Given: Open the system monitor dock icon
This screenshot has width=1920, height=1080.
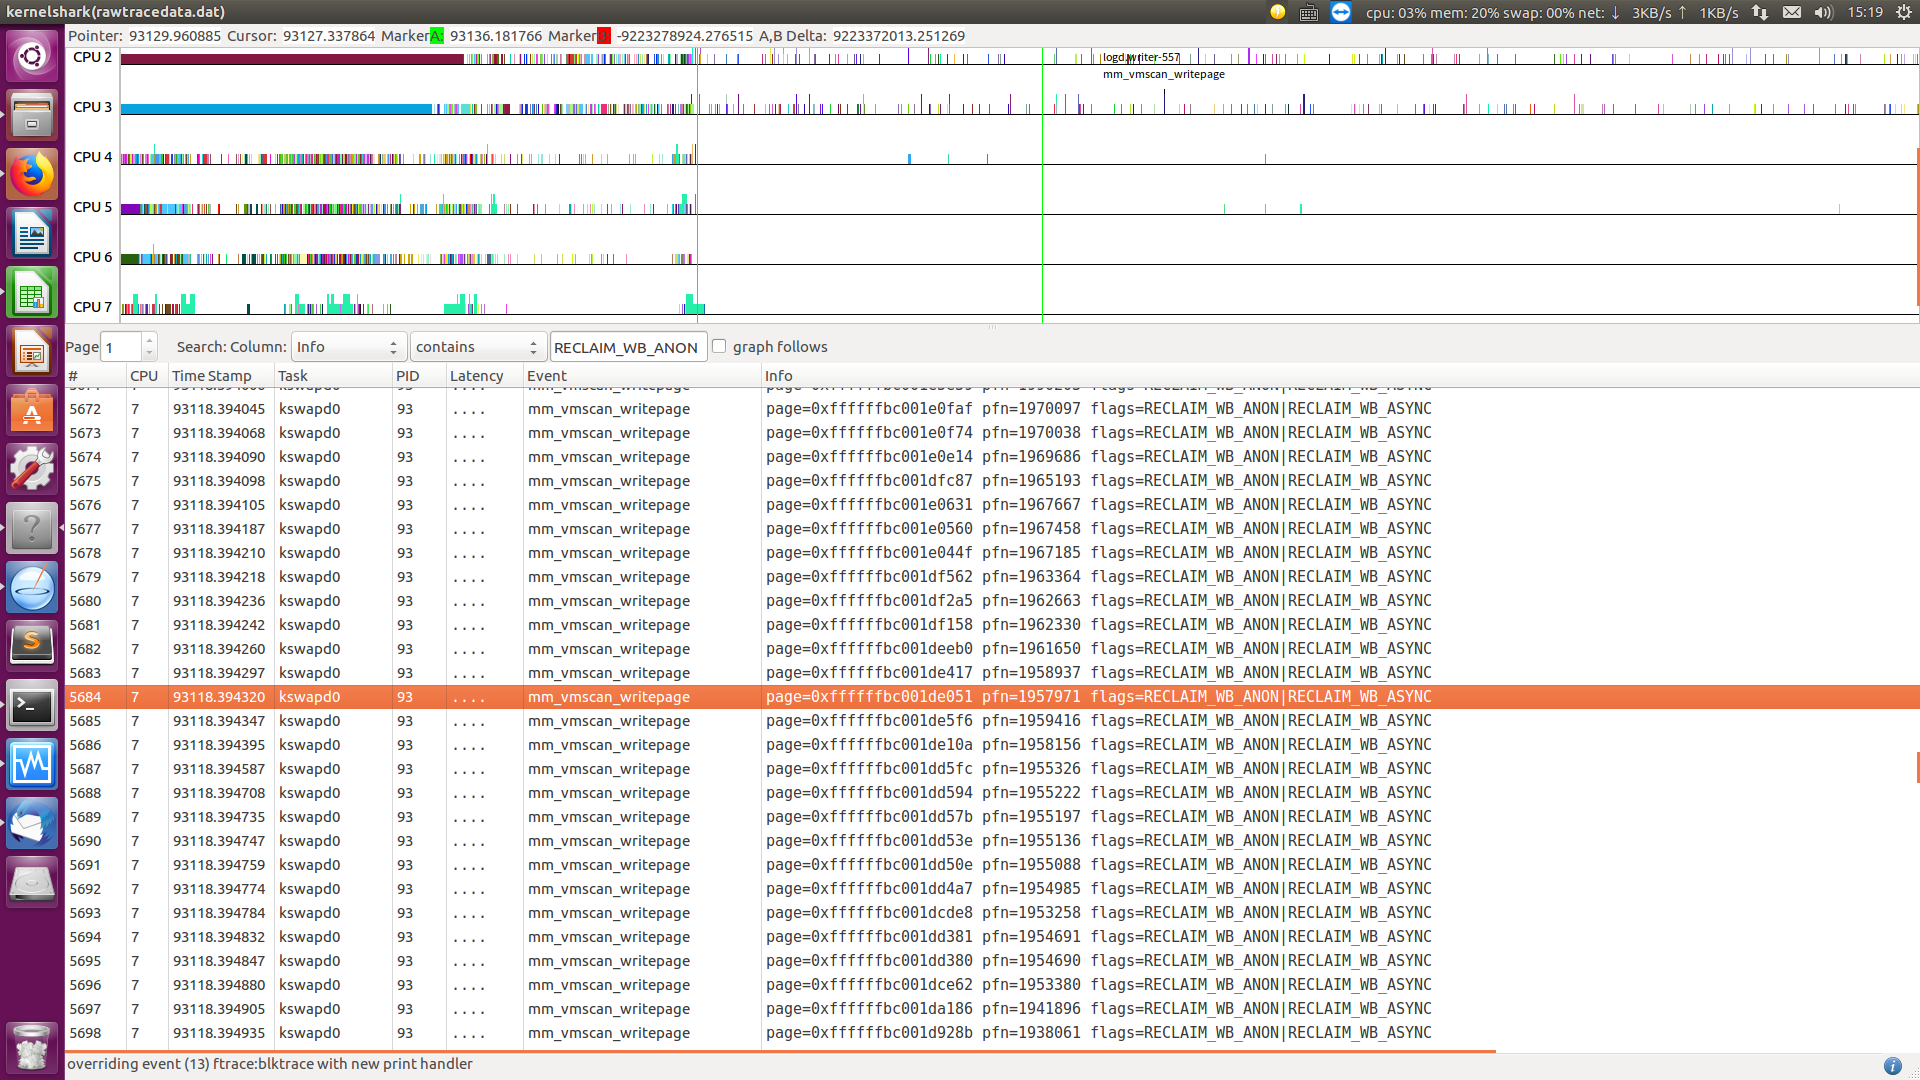Looking at the screenshot, I should coord(32,765).
